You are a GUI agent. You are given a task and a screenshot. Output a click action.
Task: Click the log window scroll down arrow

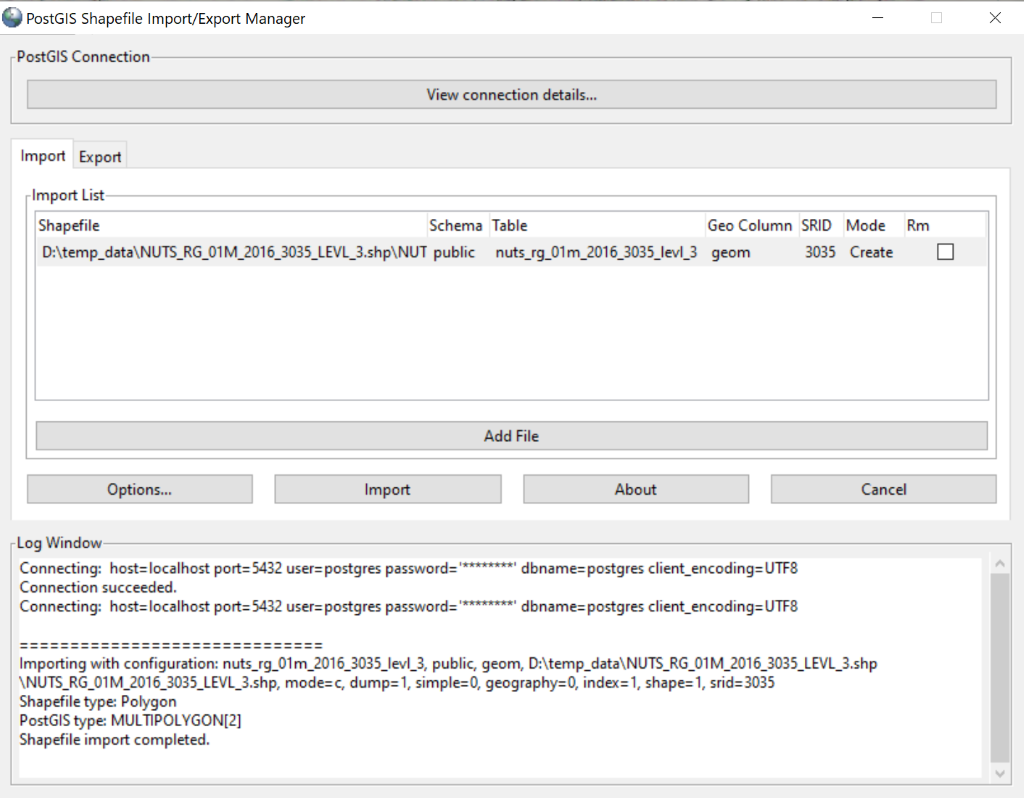click(x=999, y=773)
